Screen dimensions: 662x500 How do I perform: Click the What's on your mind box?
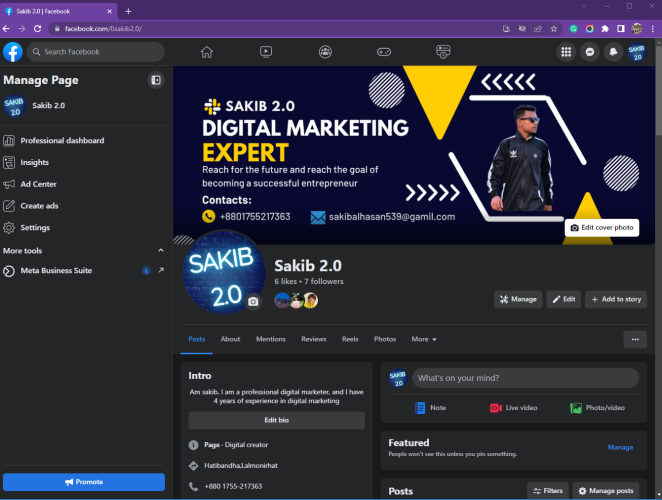point(525,378)
